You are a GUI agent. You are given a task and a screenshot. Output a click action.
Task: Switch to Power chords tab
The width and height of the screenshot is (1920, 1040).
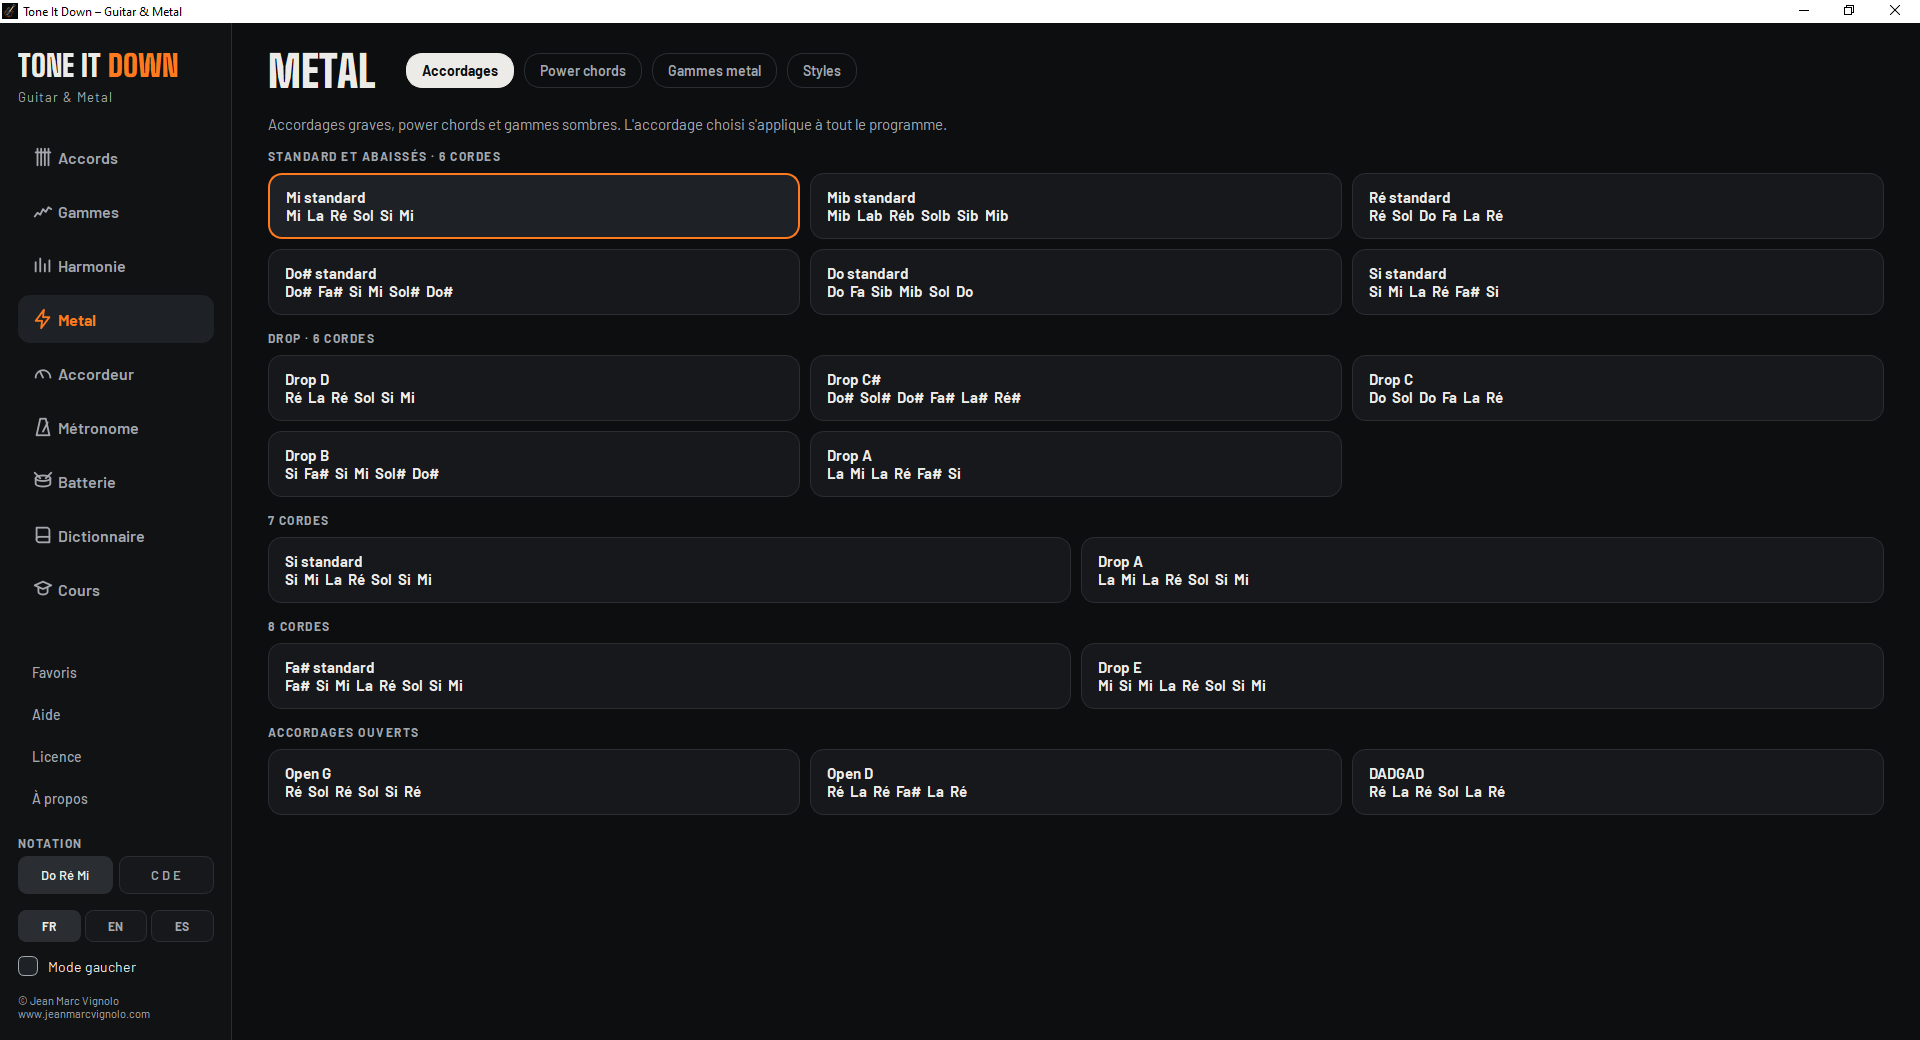[x=583, y=71]
